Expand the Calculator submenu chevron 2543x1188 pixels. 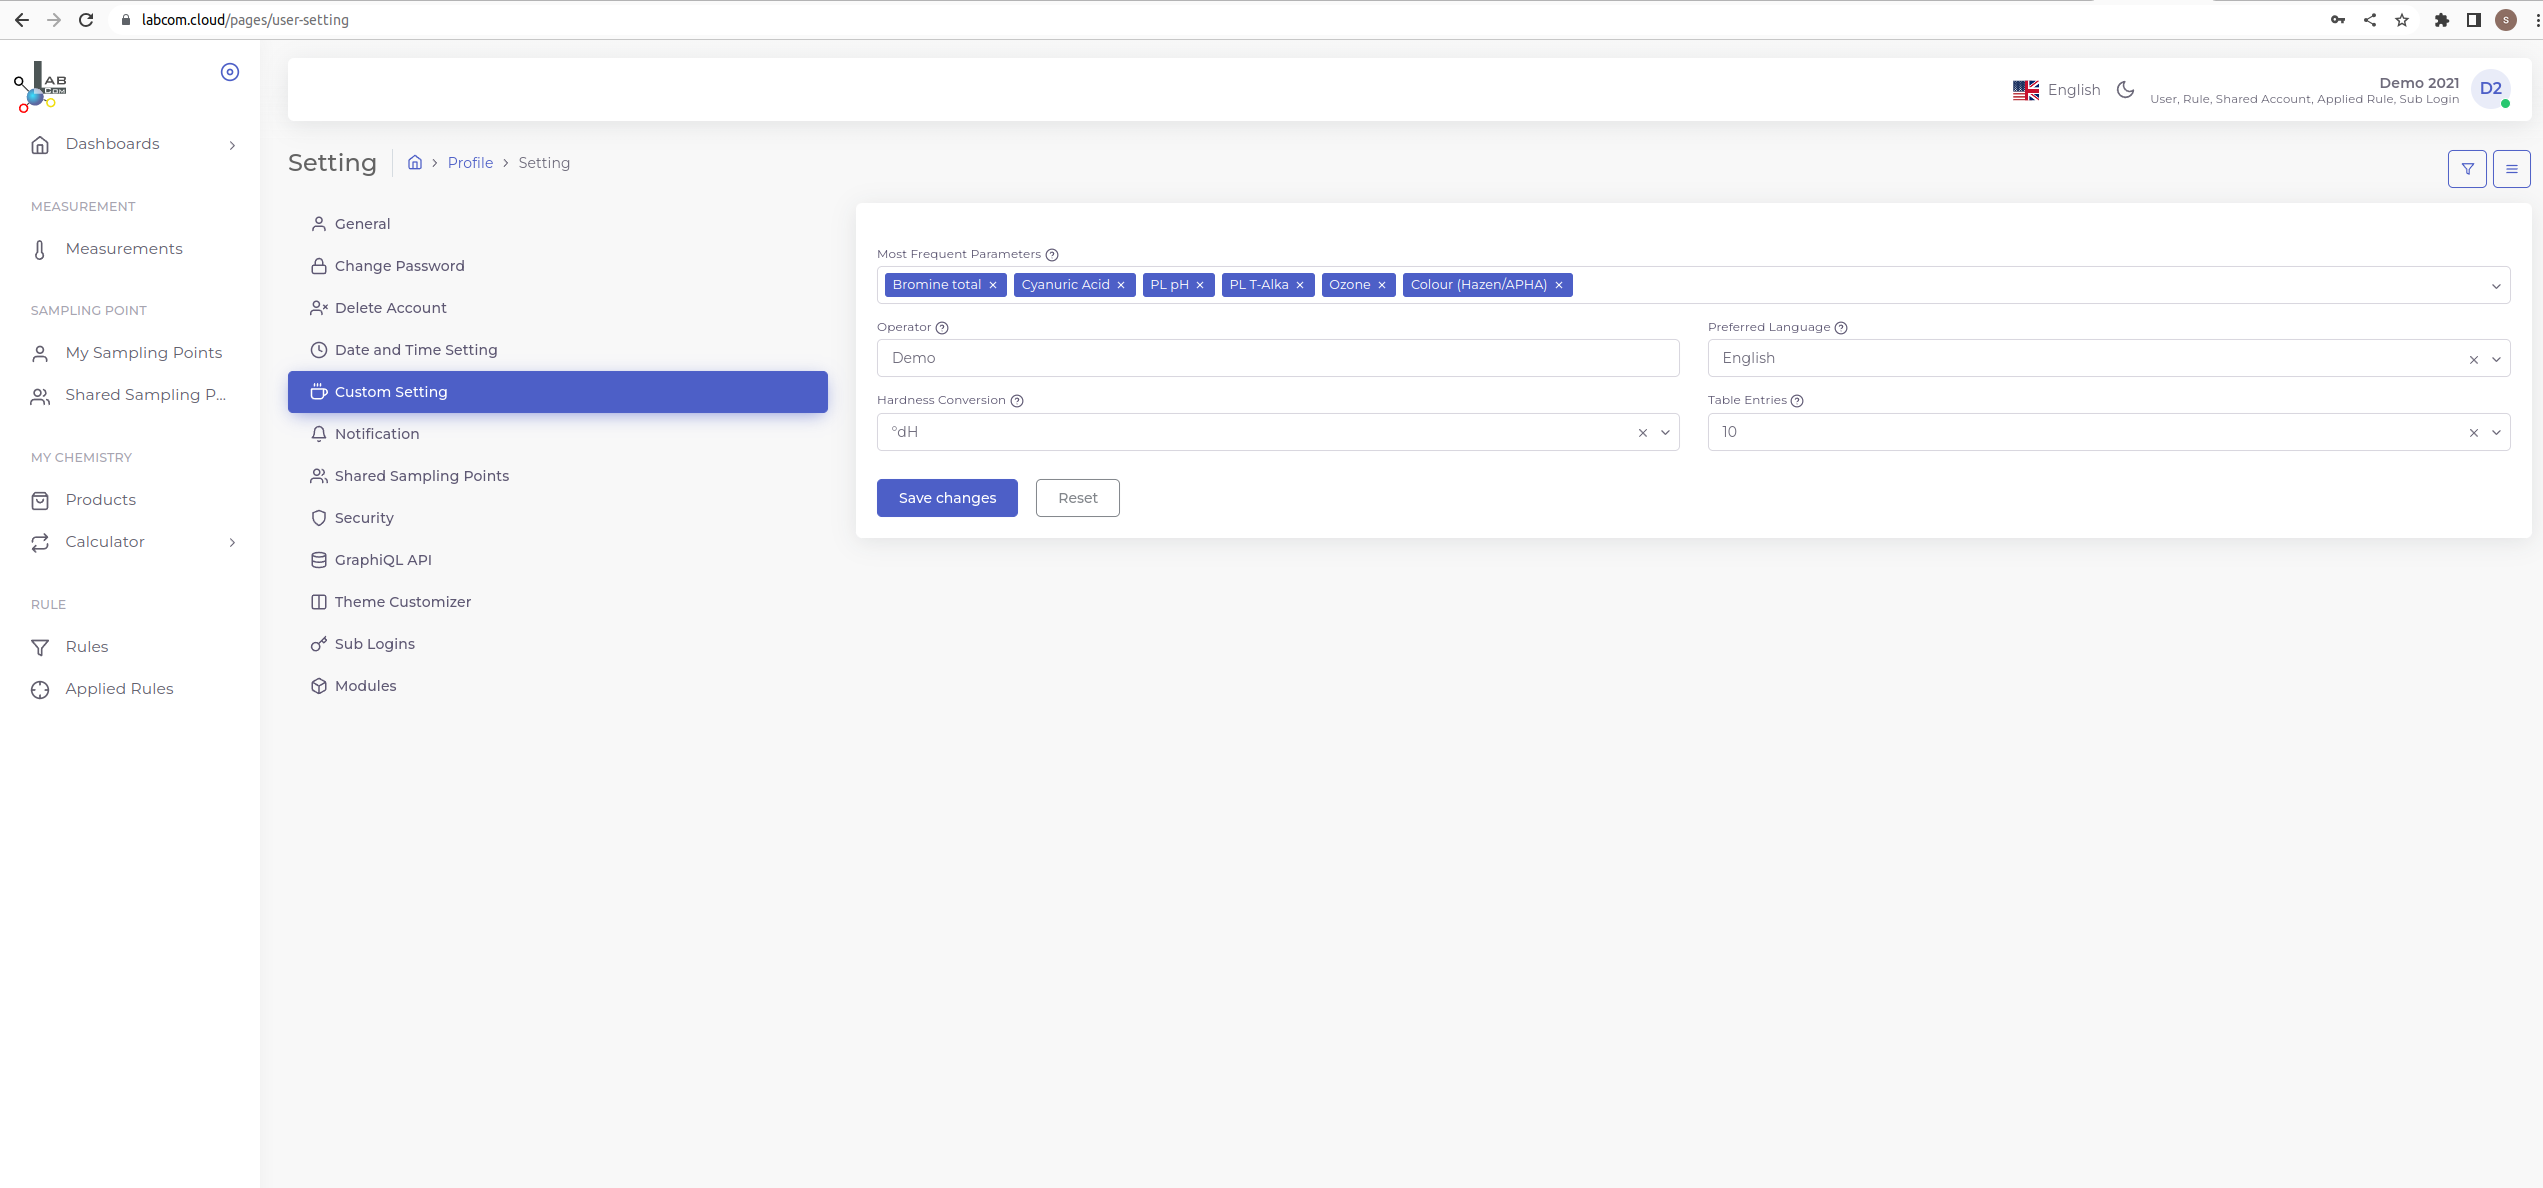tap(232, 542)
